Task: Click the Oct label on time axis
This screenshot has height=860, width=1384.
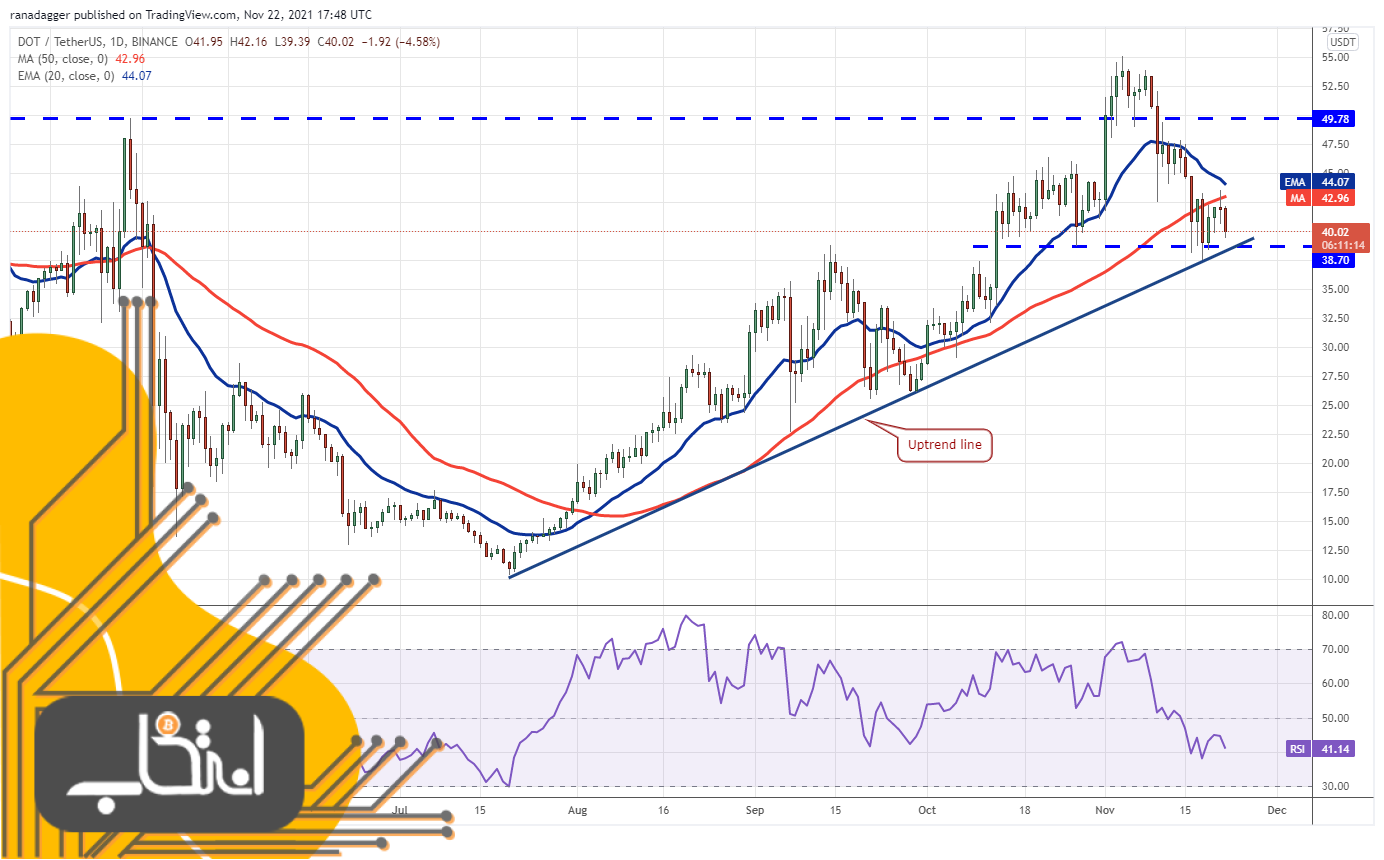Action: point(927,811)
